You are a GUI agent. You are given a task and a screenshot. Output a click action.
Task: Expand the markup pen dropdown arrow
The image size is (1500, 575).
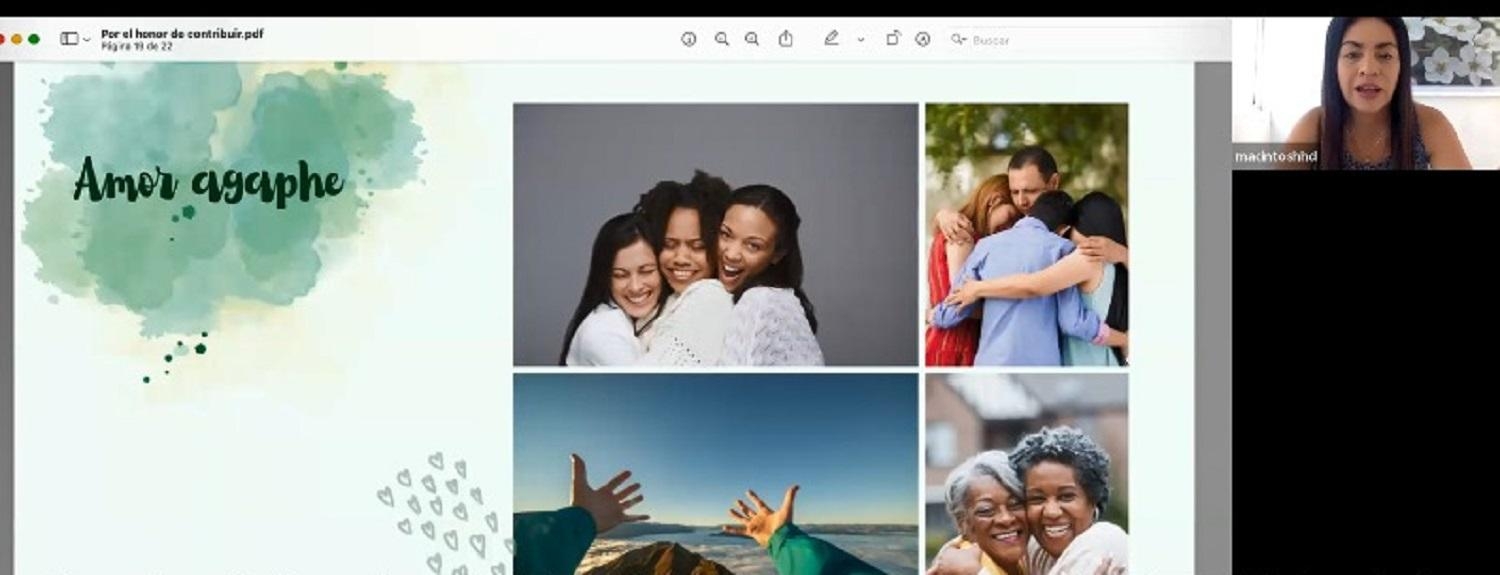(x=860, y=40)
